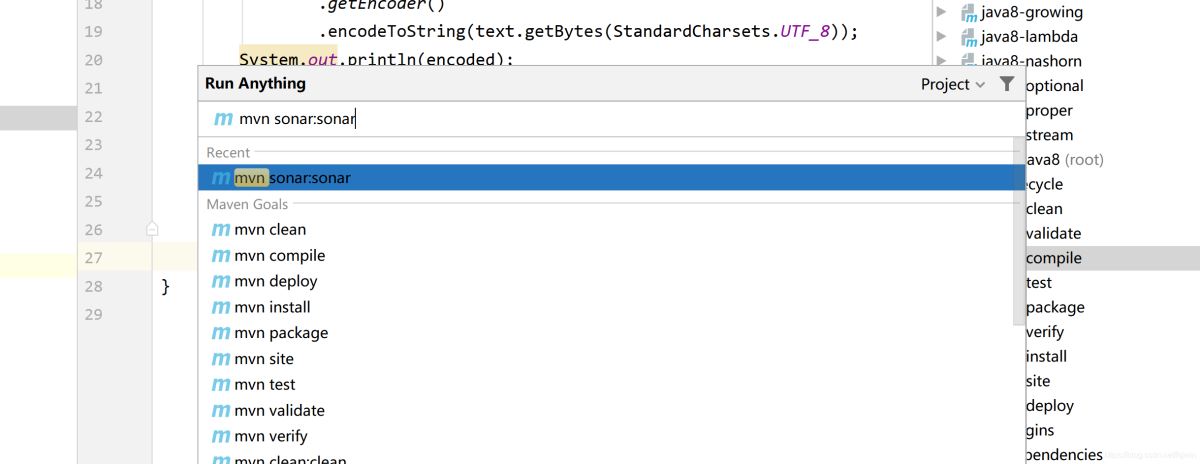1200x464 pixels.
Task: Click the java8-lambda Maven module icon
Action: (x=968, y=38)
